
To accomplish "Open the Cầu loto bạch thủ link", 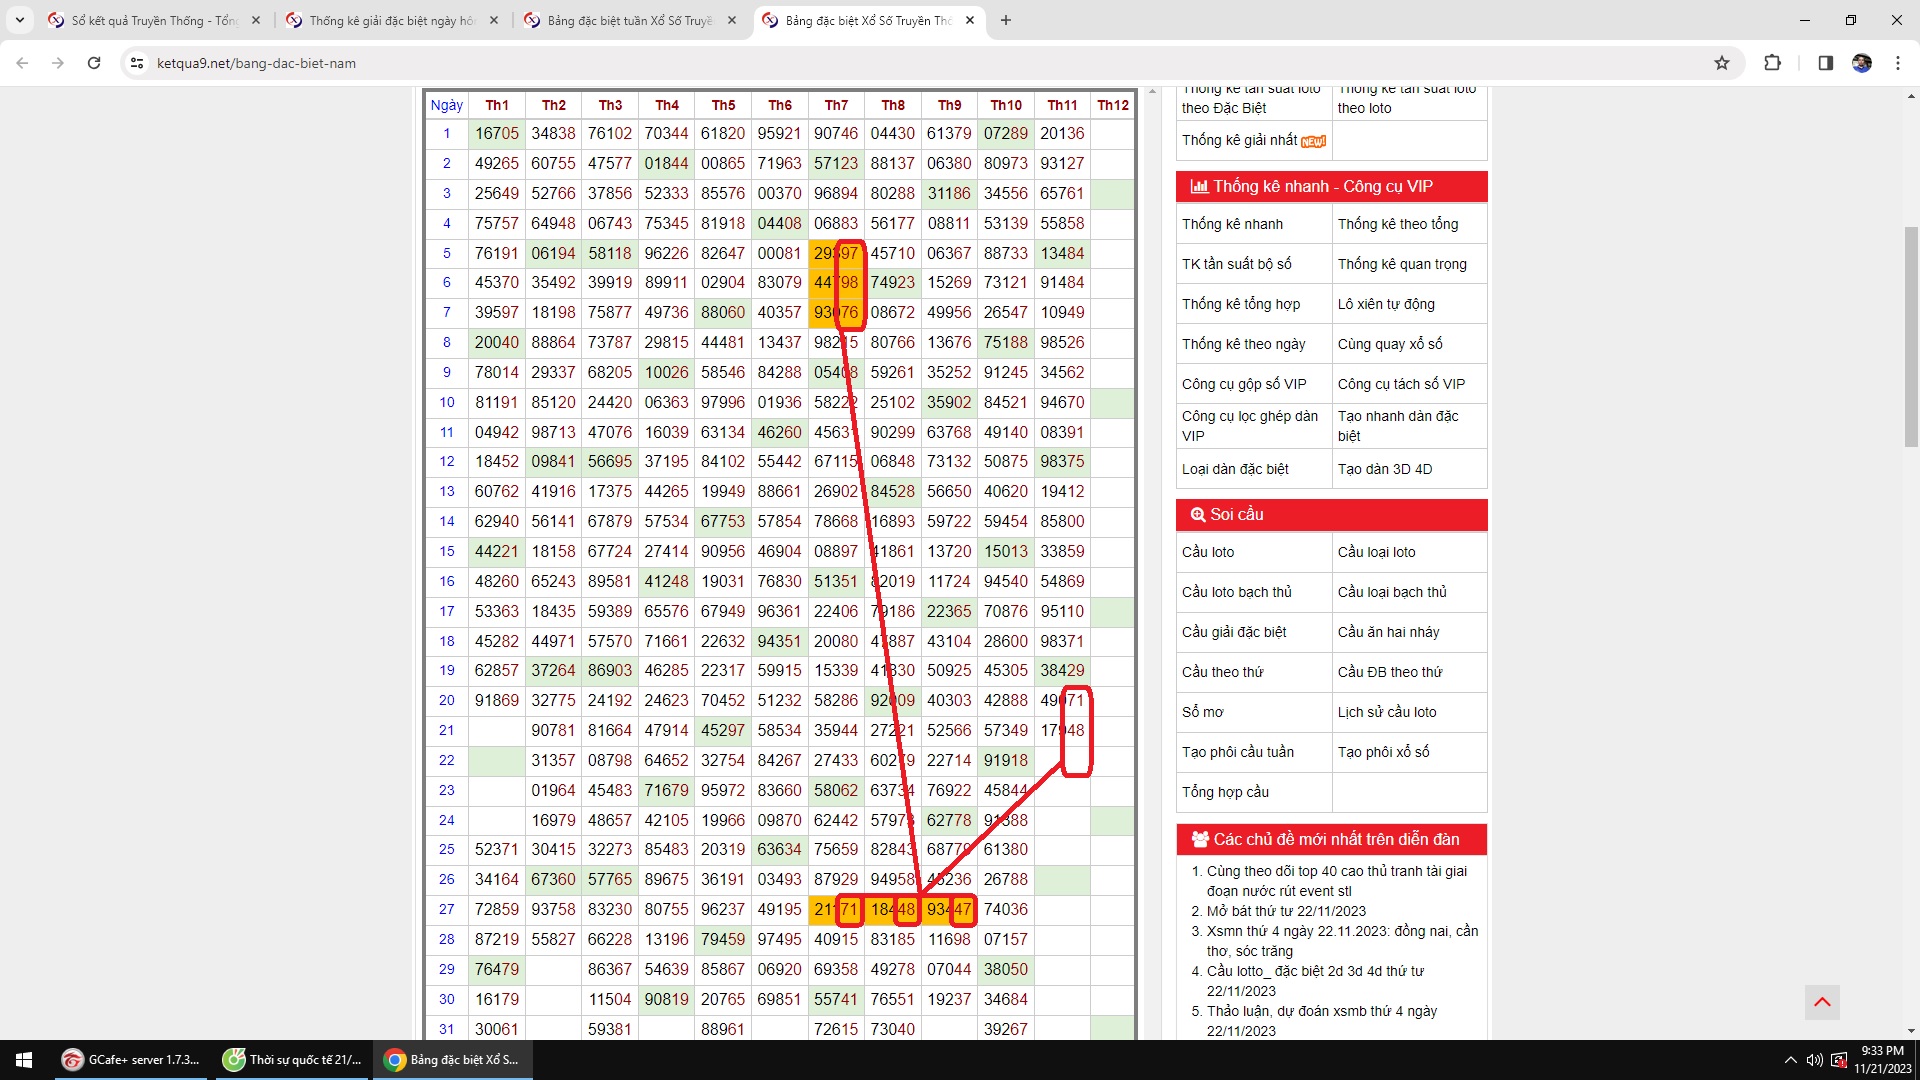I will [x=1236, y=592].
